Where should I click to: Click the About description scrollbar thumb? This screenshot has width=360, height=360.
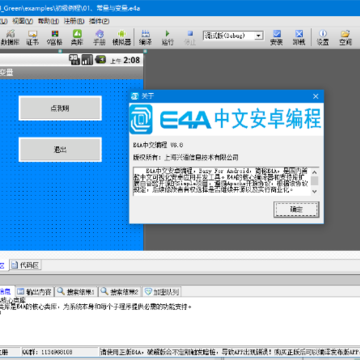pos(314,181)
